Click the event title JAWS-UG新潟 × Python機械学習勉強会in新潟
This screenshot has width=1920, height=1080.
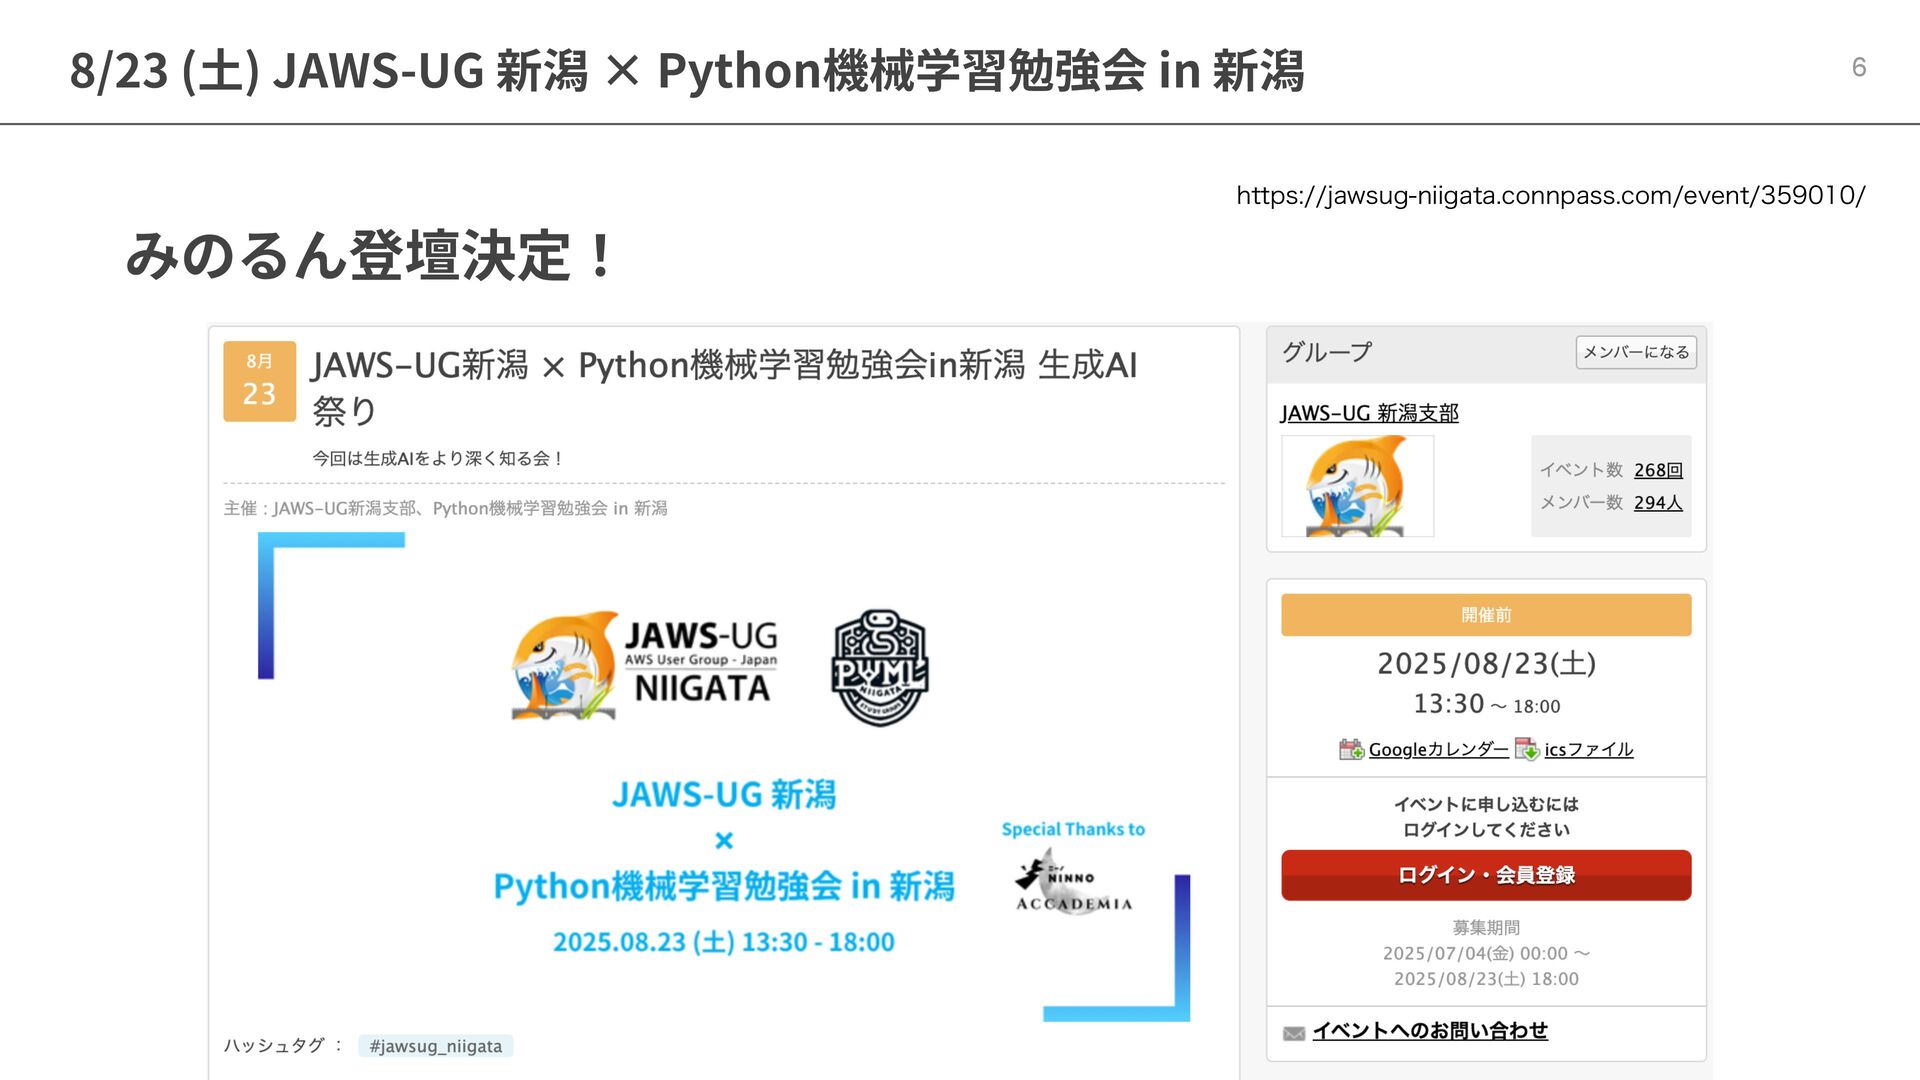[x=724, y=387]
